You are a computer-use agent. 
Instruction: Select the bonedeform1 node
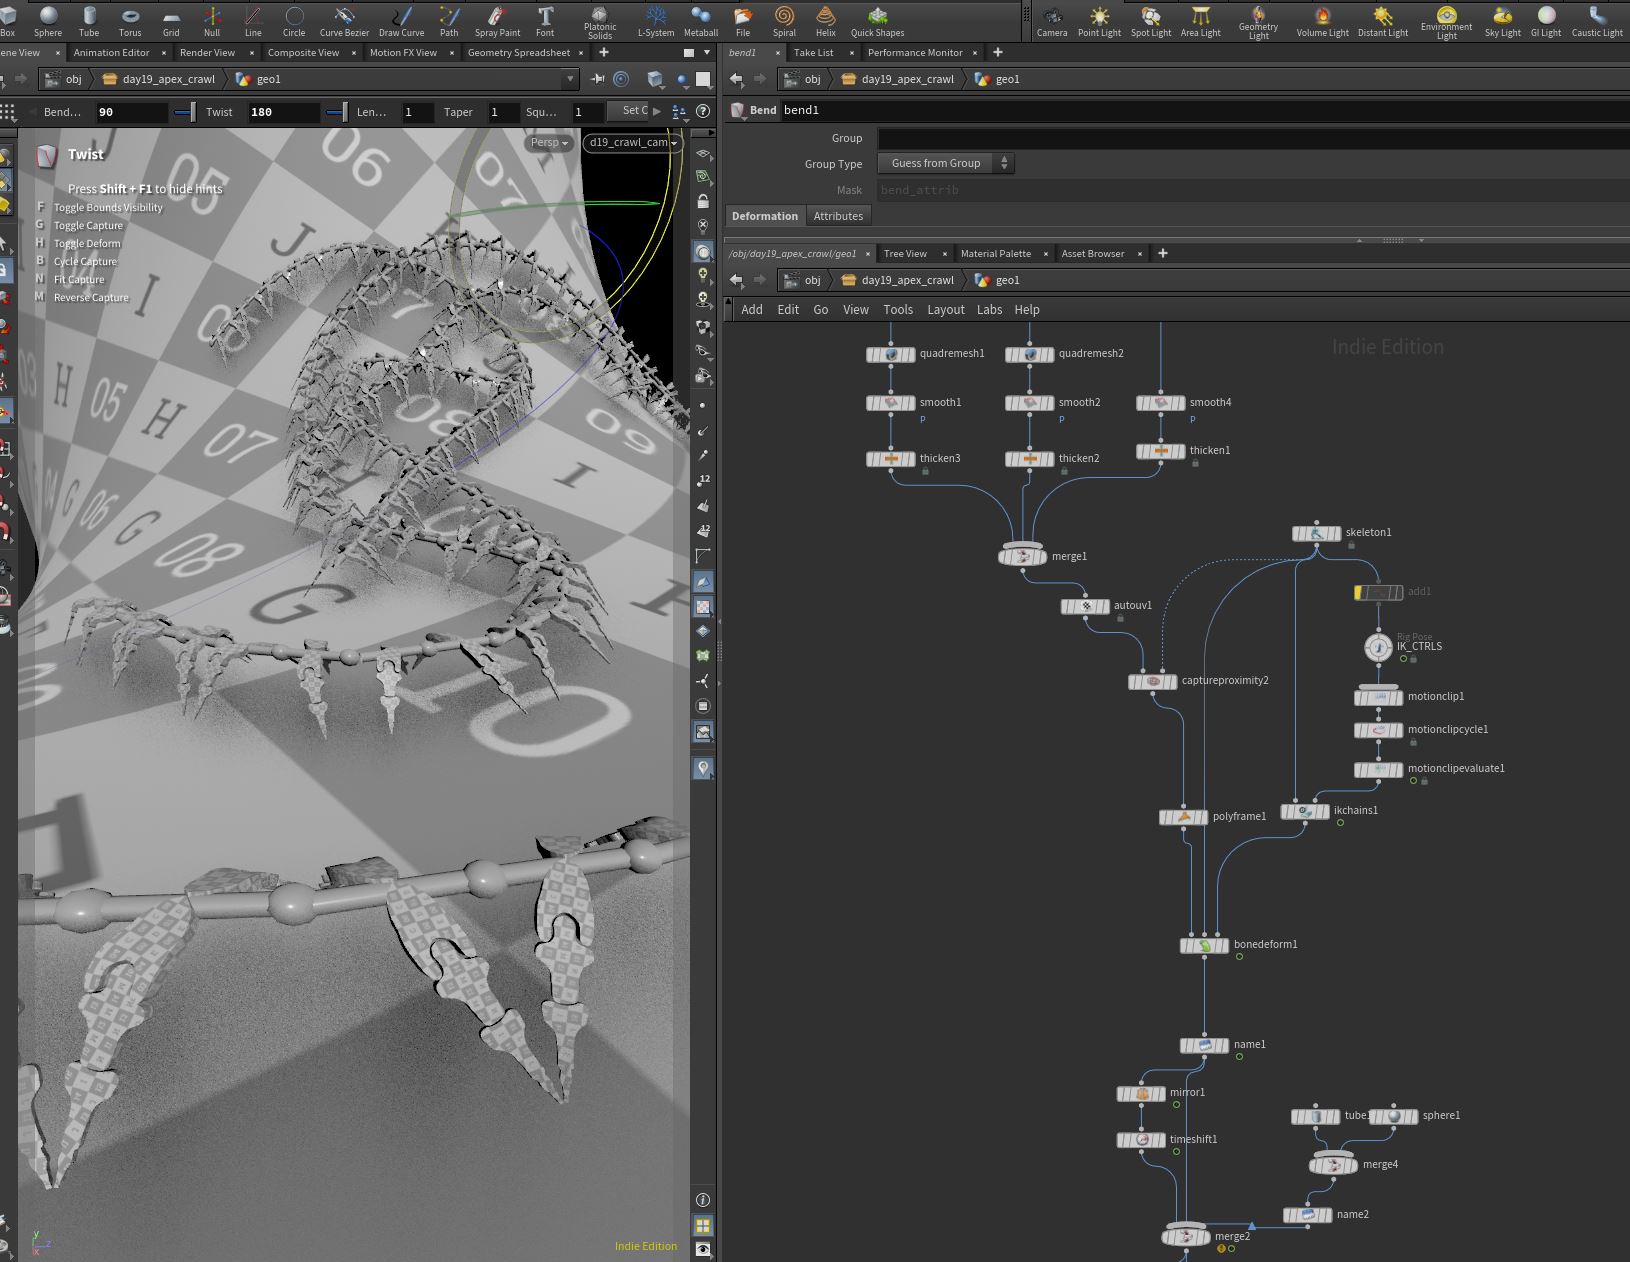click(x=1205, y=945)
